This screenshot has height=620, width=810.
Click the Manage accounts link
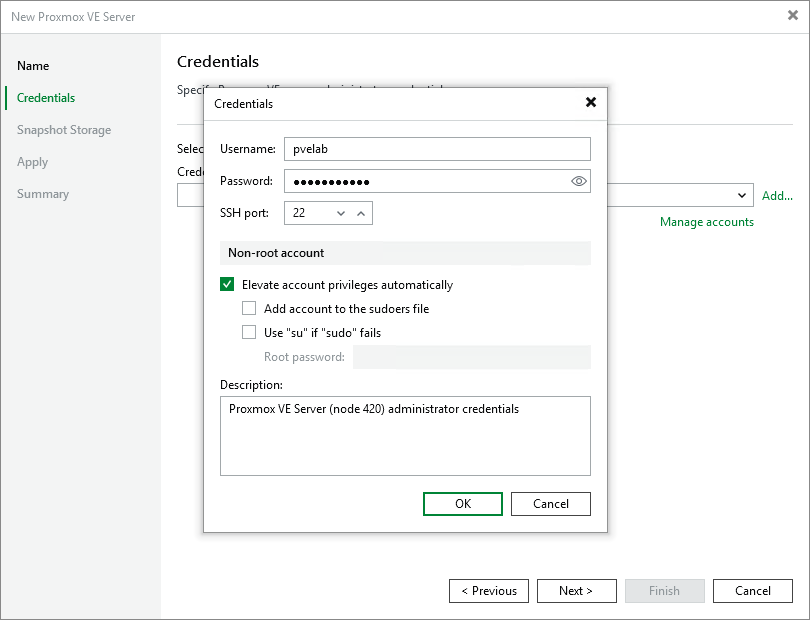[x=706, y=221]
